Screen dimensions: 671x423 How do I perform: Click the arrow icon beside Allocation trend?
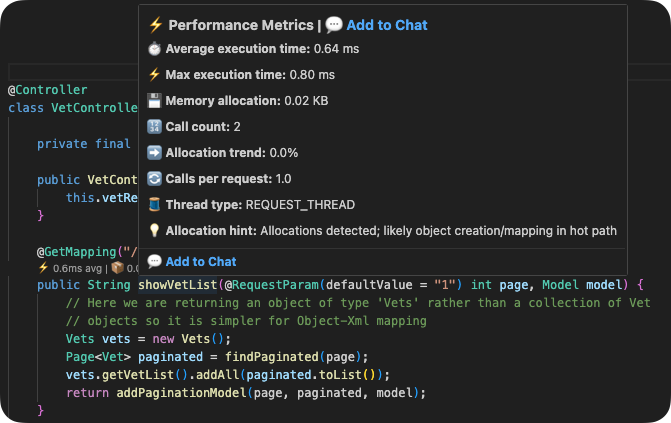154,153
